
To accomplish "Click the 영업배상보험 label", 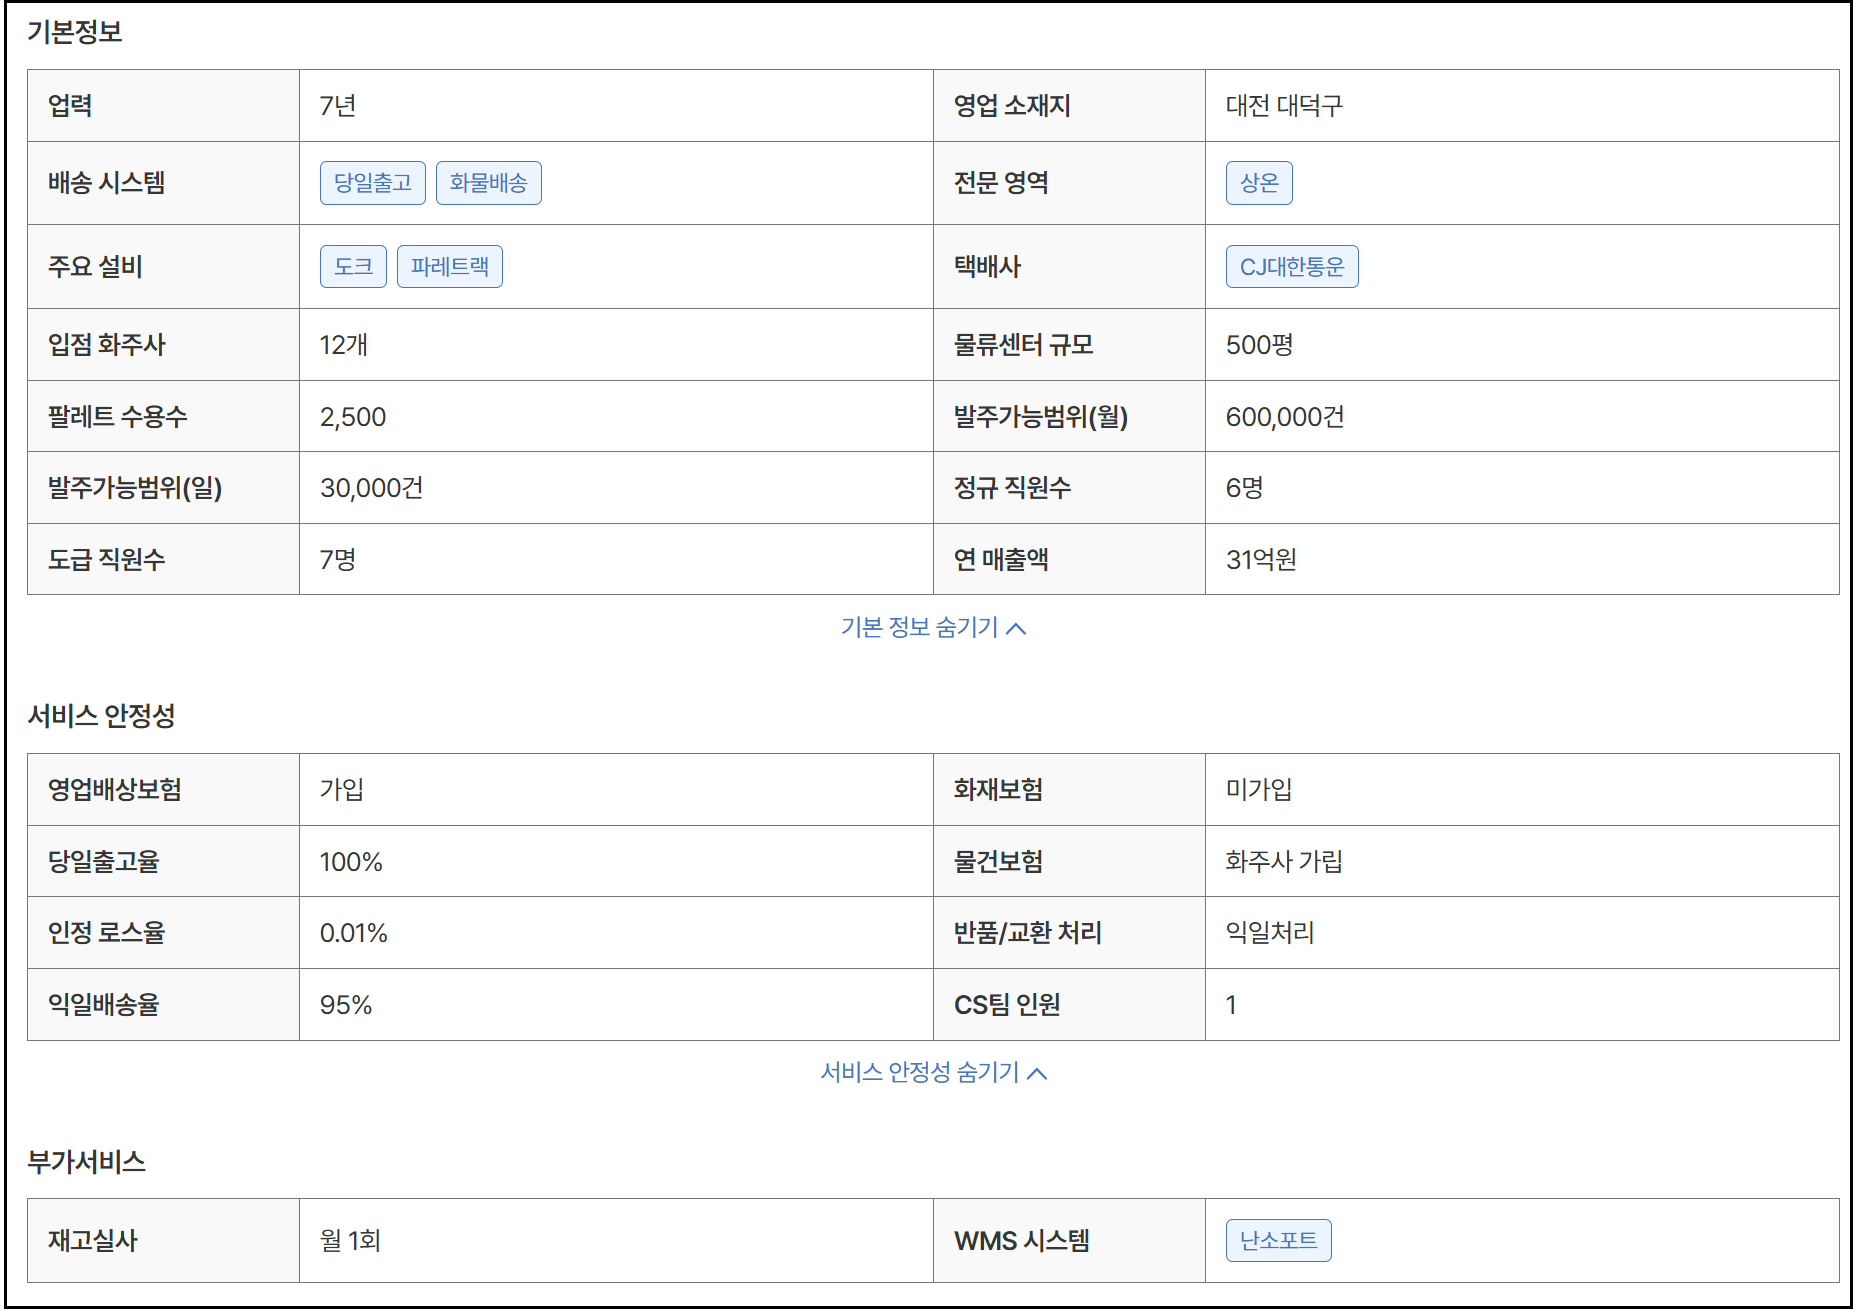I will tap(115, 790).
